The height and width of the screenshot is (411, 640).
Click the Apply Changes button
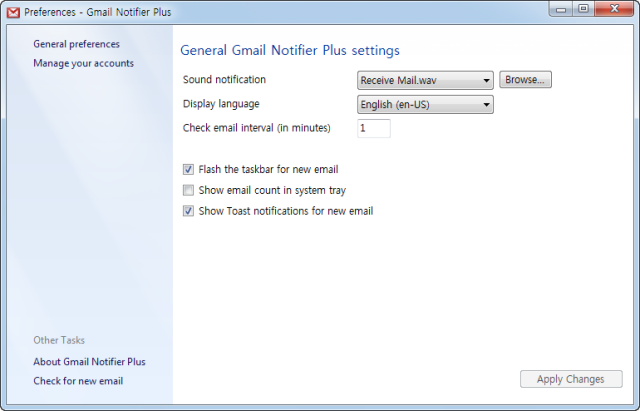[x=571, y=379]
